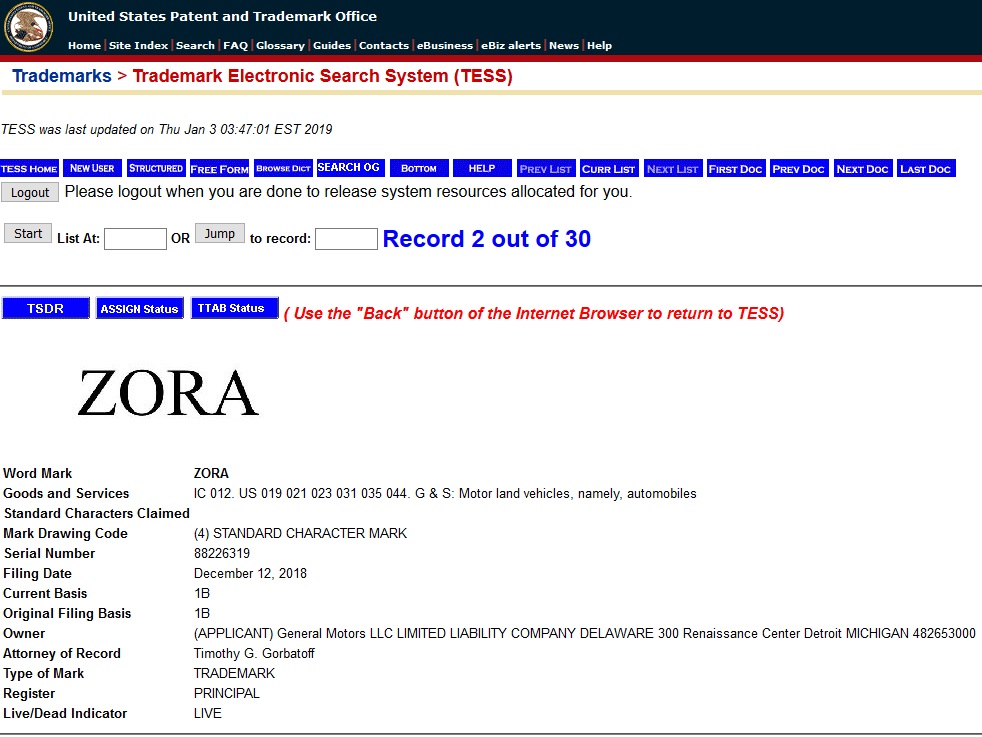Viewport: 982px width, 737px height.
Task: Open the TESS Home button
Action: tap(29, 169)
